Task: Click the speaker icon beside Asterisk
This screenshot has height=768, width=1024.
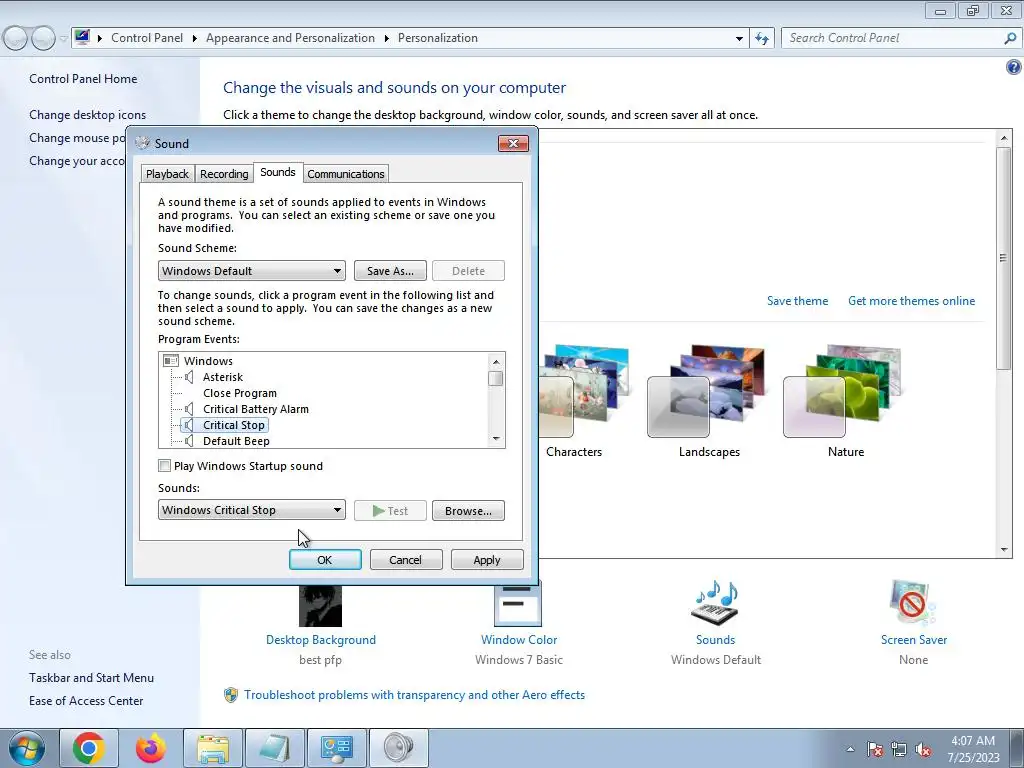Action: pos(189,377)
